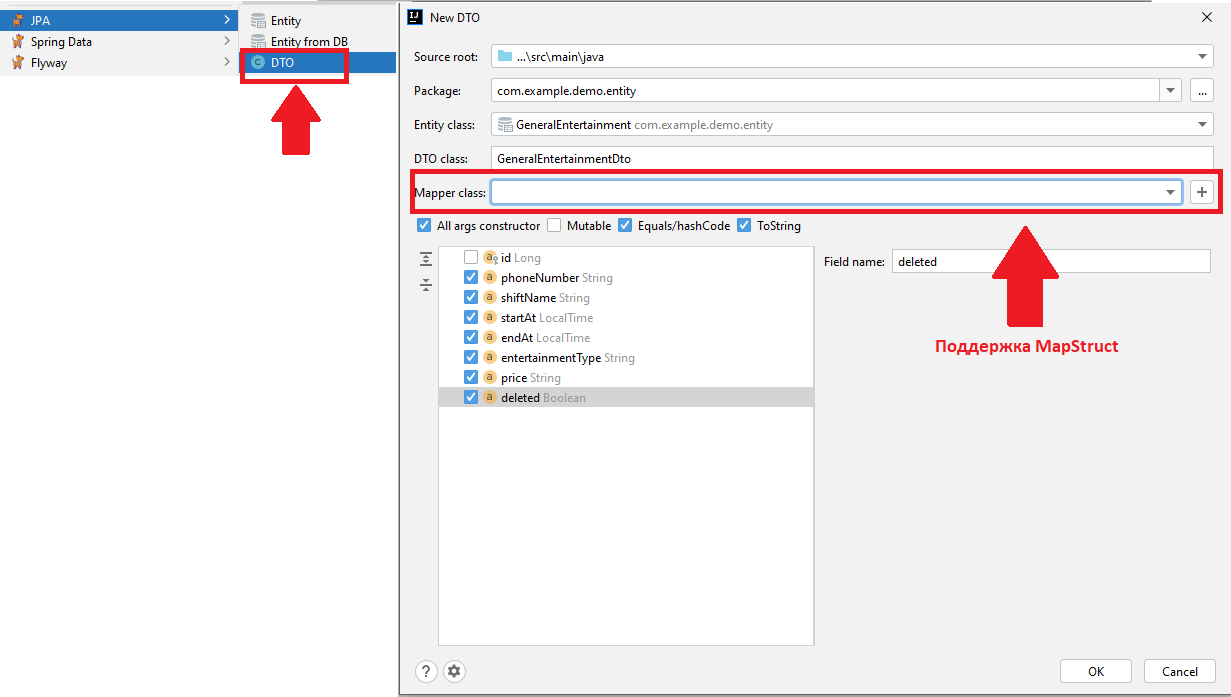Choose Entity from the submenu
This screenshot has width=1231, height=697.
pyautogui.click(x=318, y=20)
